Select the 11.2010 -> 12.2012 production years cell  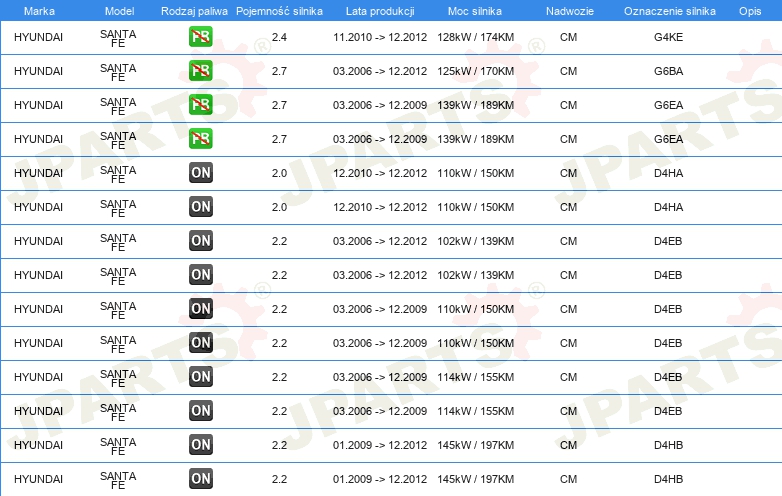(x=380, y=37)
